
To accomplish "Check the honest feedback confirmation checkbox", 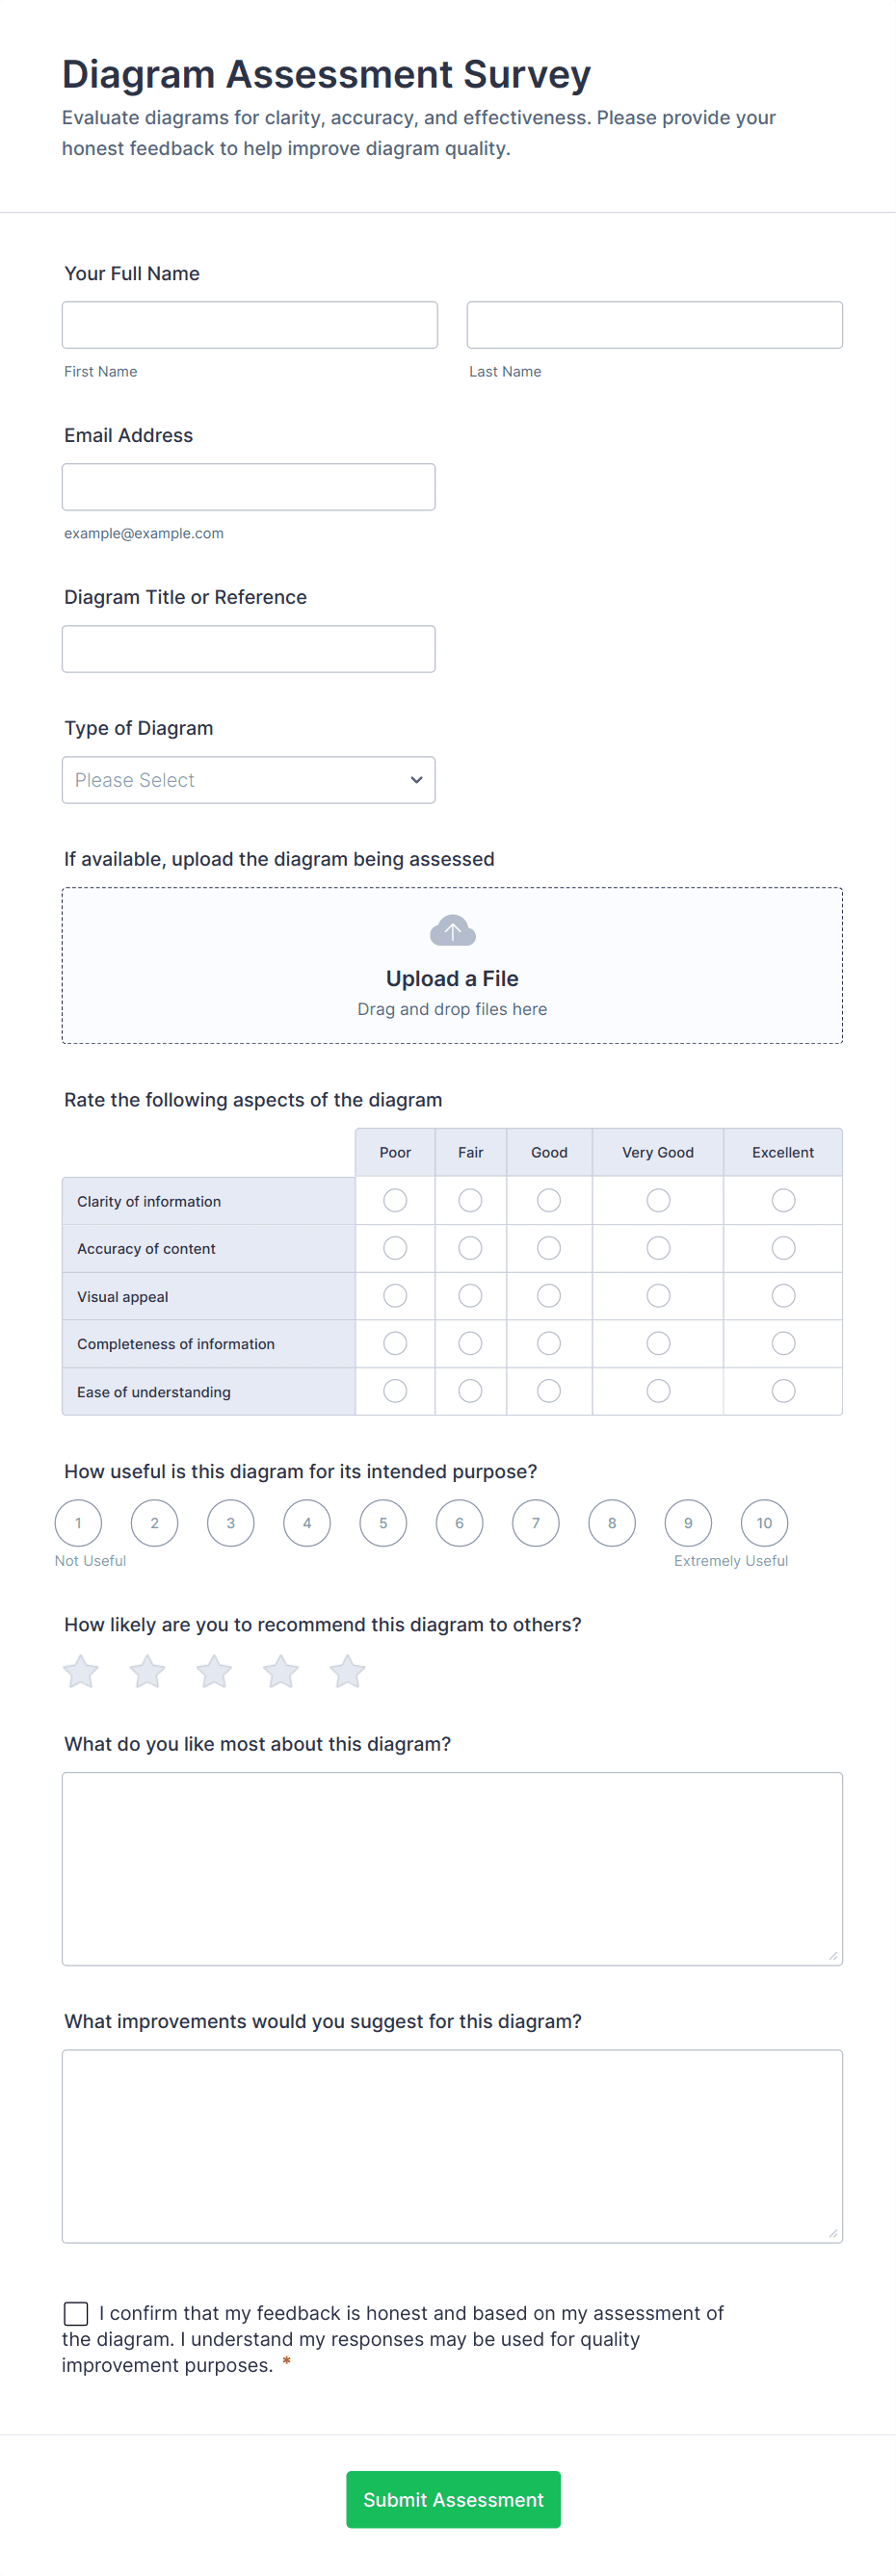I will [x=76, y=2313].
